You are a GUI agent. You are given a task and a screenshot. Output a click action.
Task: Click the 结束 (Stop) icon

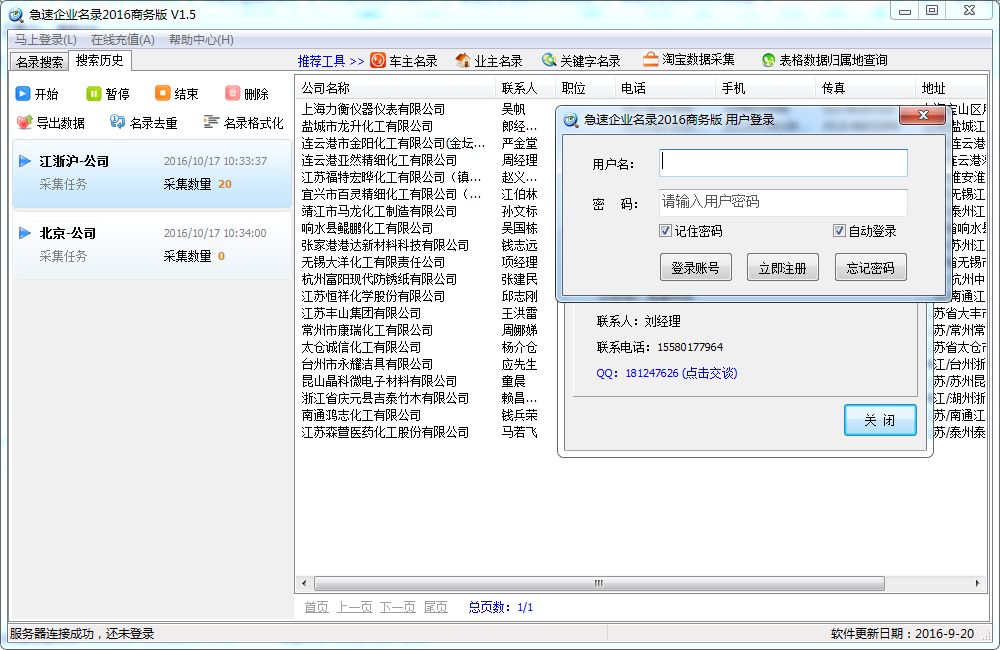pyautogui.click(x=163, y=94)
